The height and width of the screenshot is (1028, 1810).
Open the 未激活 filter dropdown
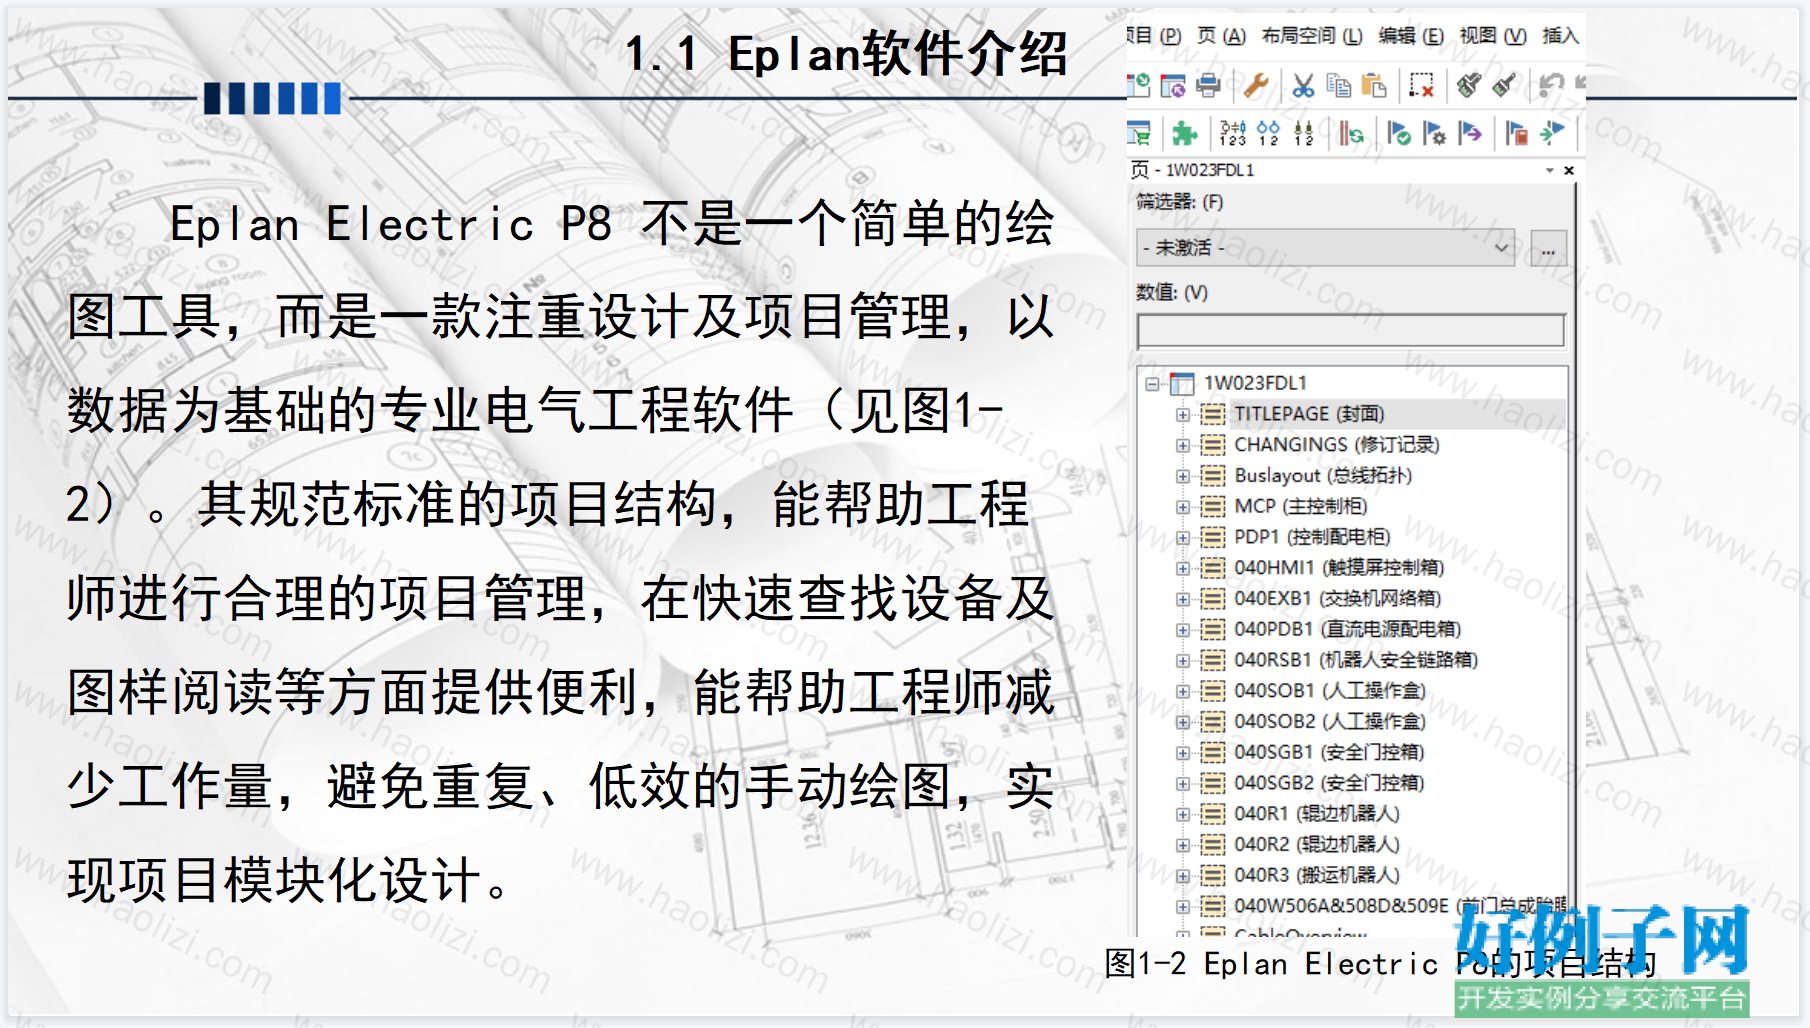click(x=1325, y=247)
